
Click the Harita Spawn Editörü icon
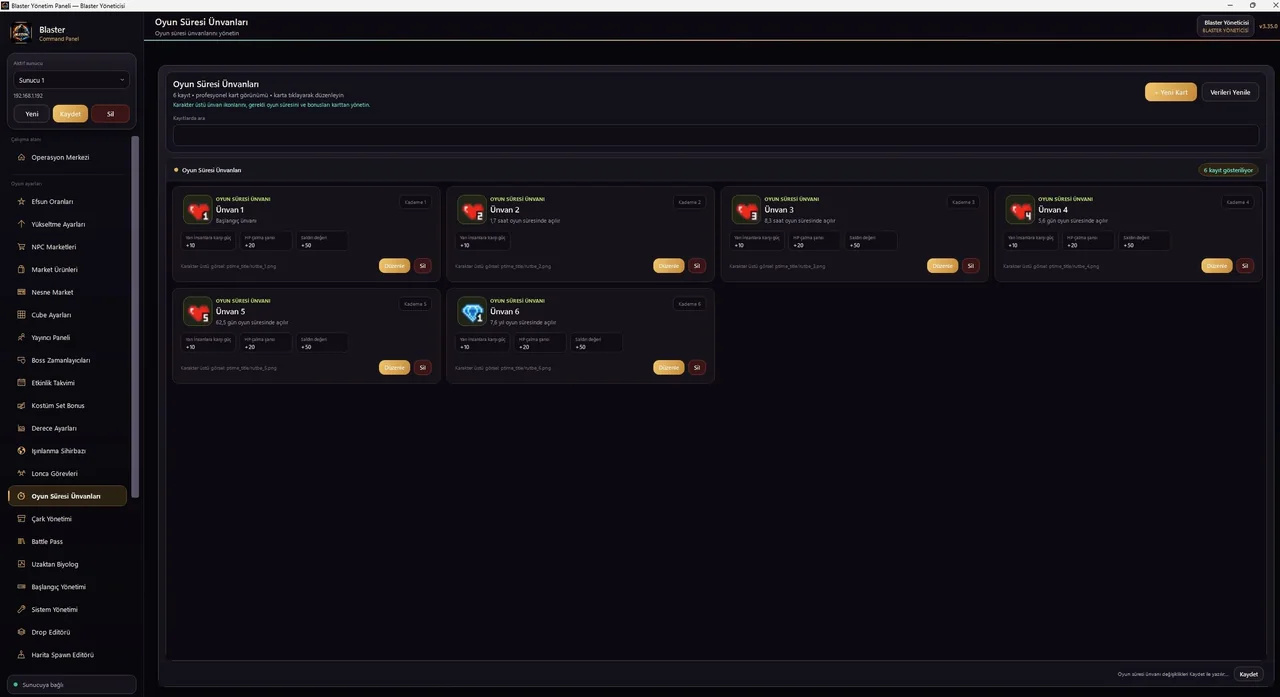pyautogui.click(x=22, y=655)
